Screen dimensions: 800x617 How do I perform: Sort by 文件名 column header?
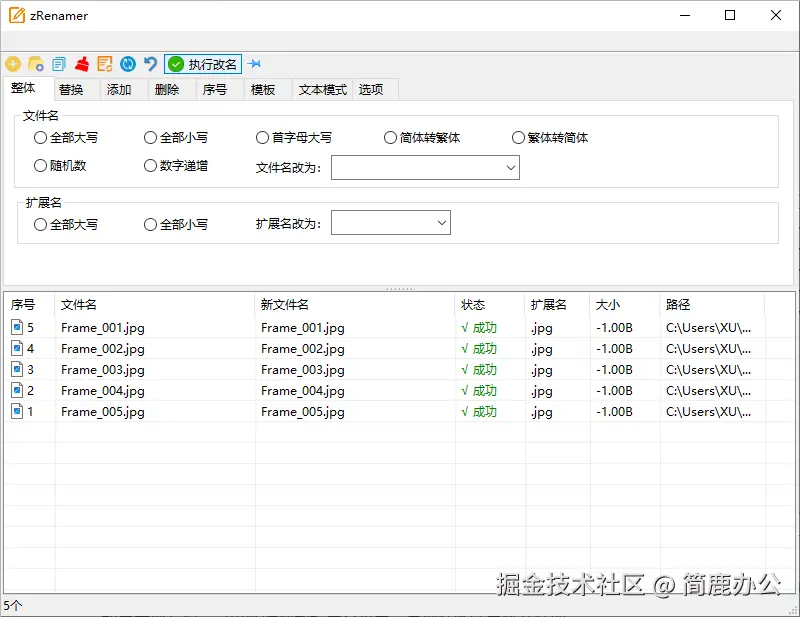click(x=155, y=305)
